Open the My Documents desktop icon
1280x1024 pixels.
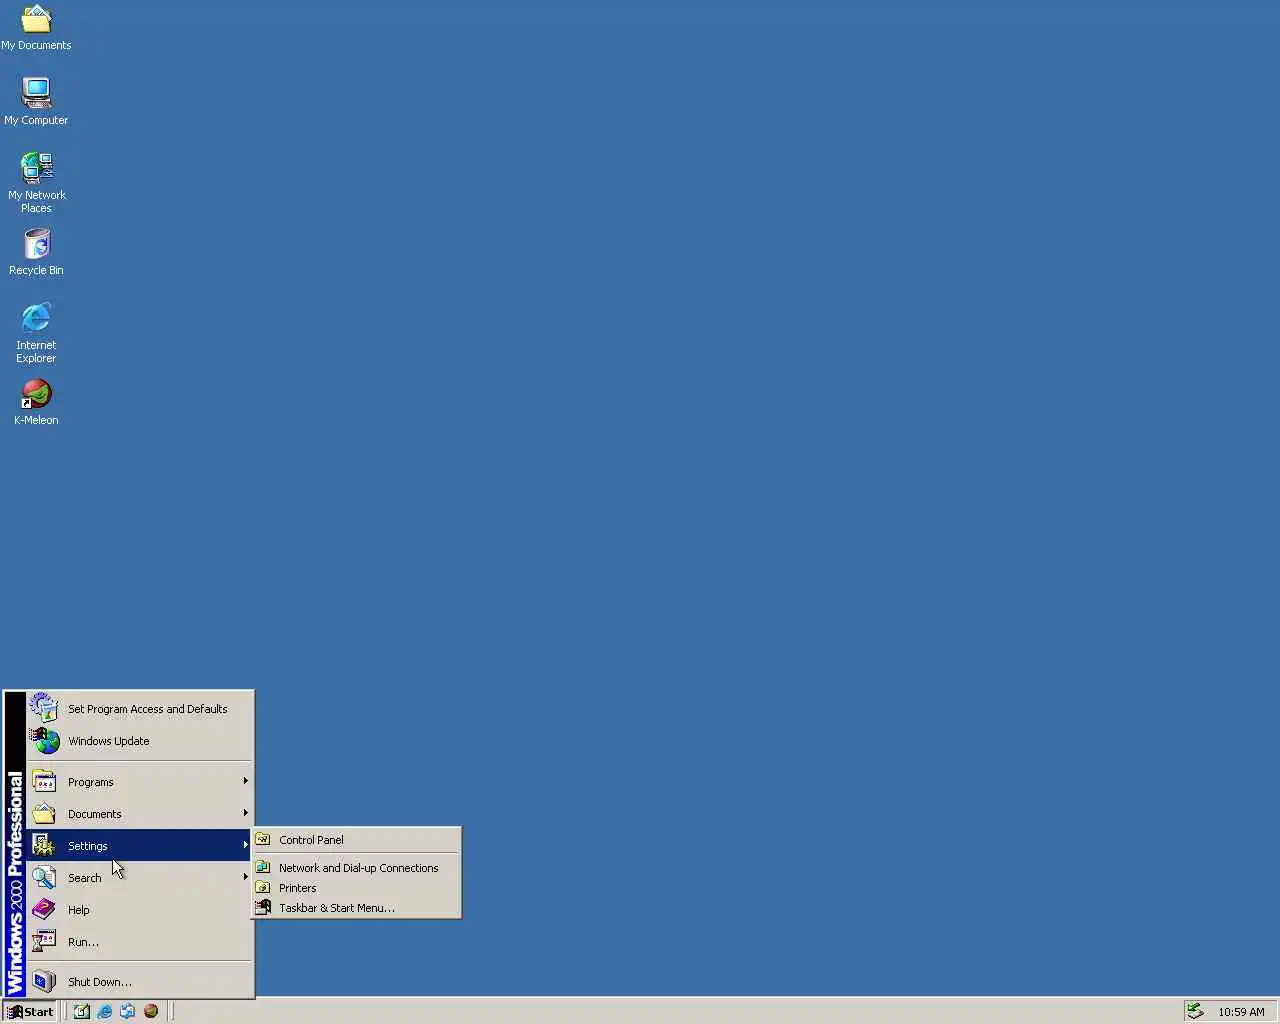click(x=36, y=28)
